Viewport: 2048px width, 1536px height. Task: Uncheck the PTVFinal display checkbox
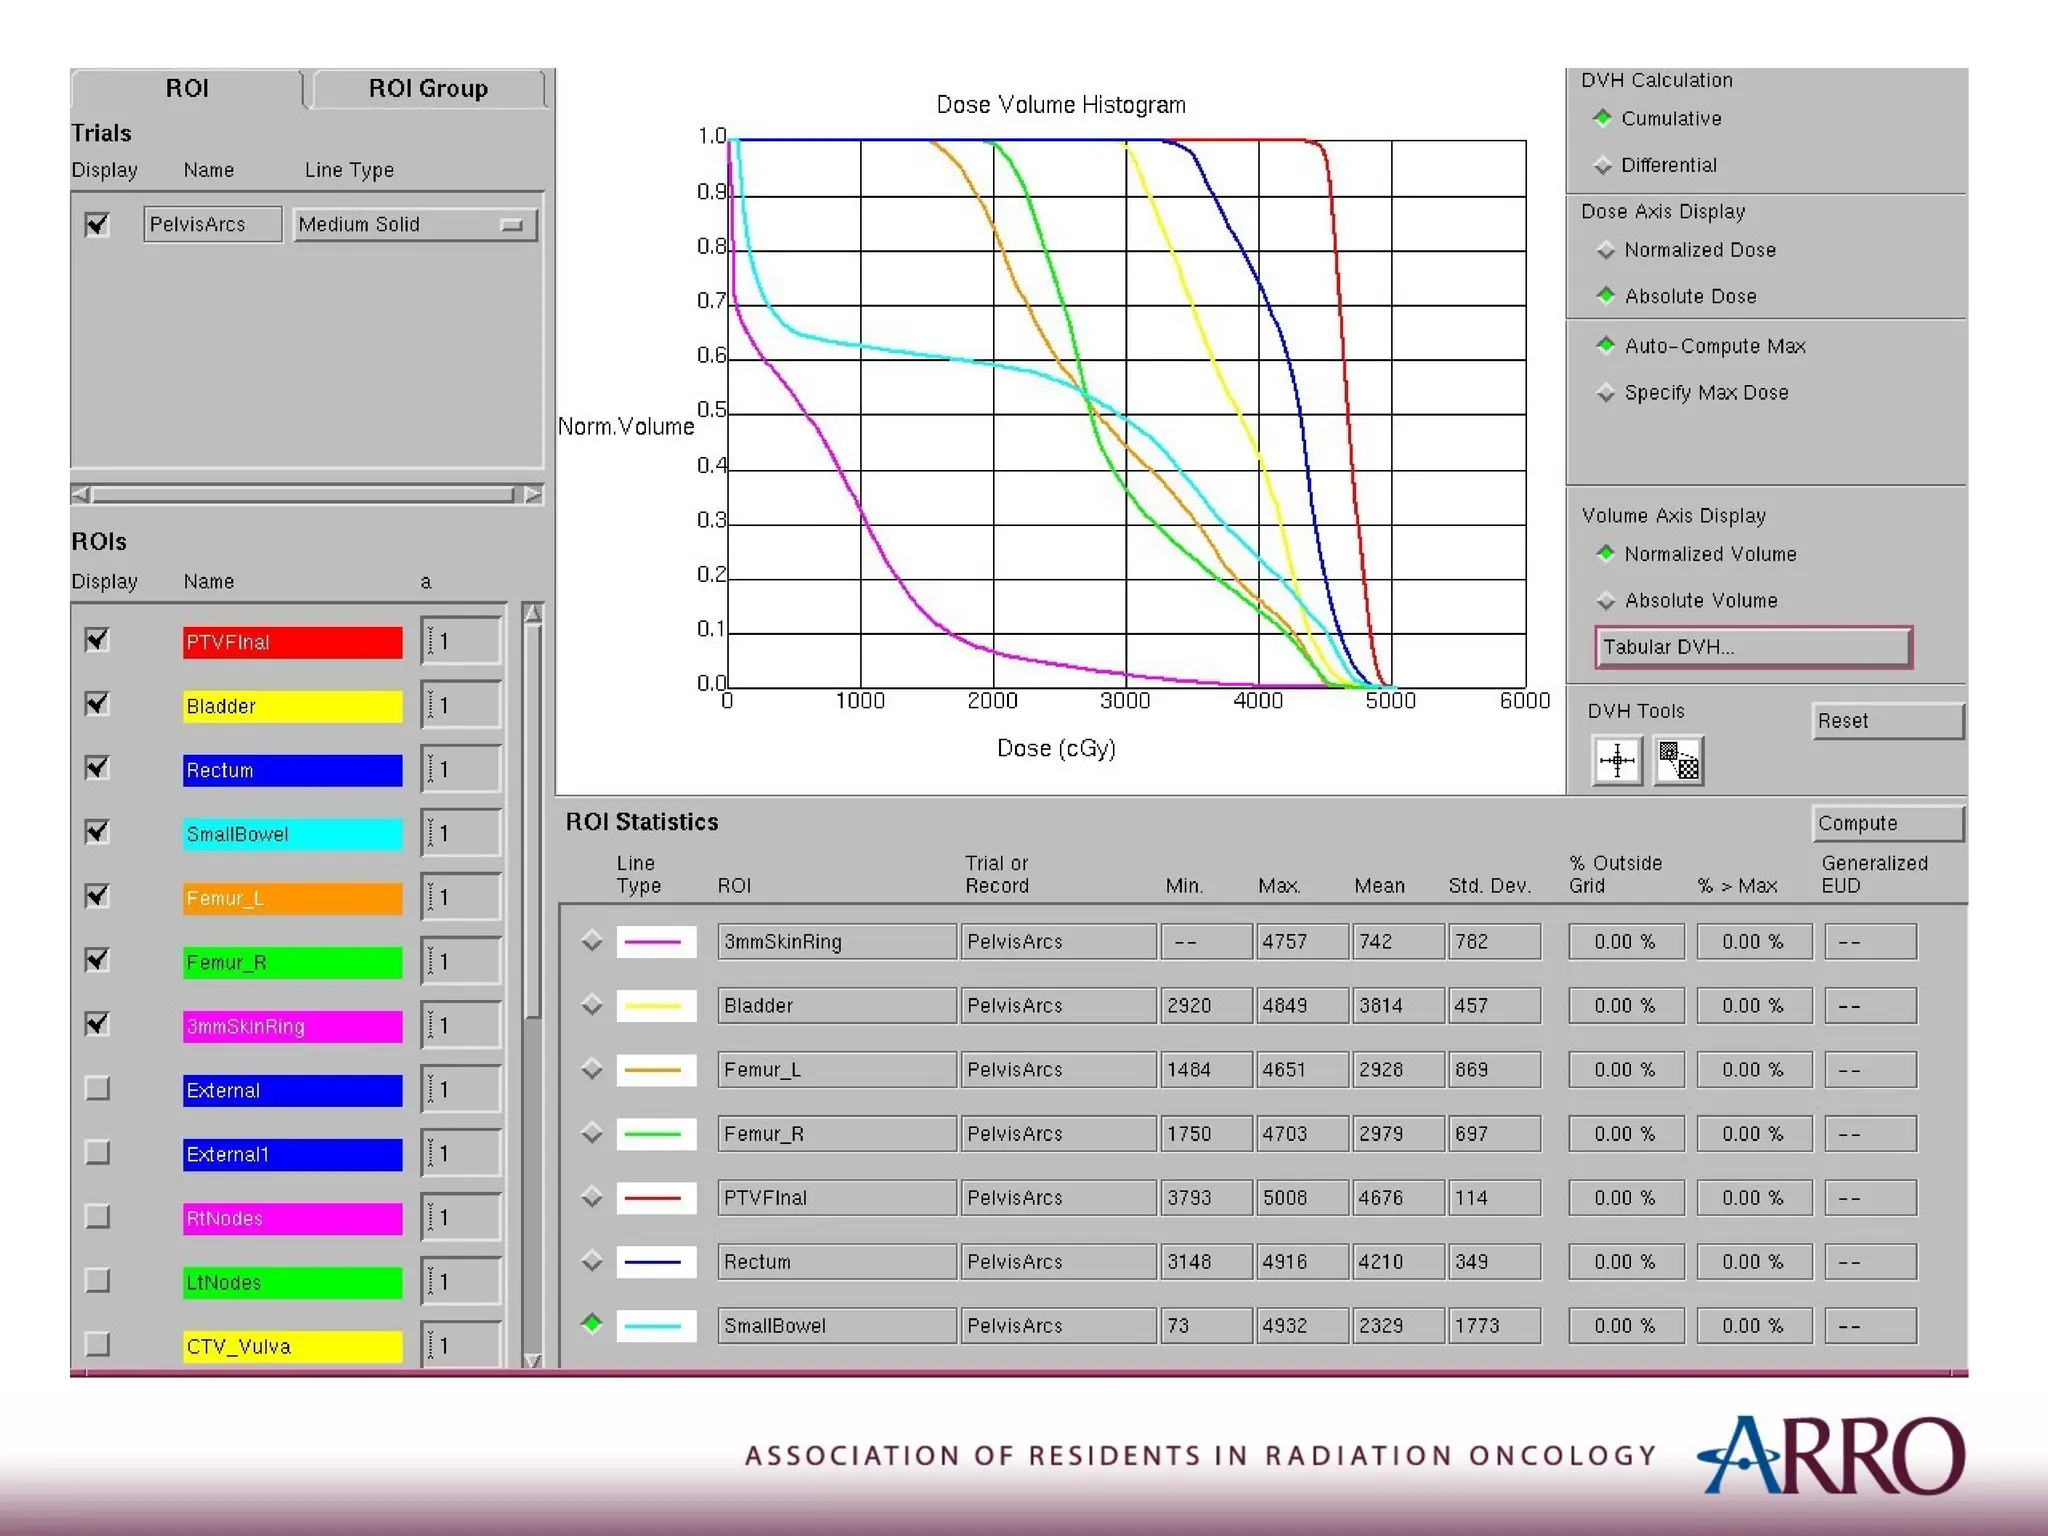(97, 640)
